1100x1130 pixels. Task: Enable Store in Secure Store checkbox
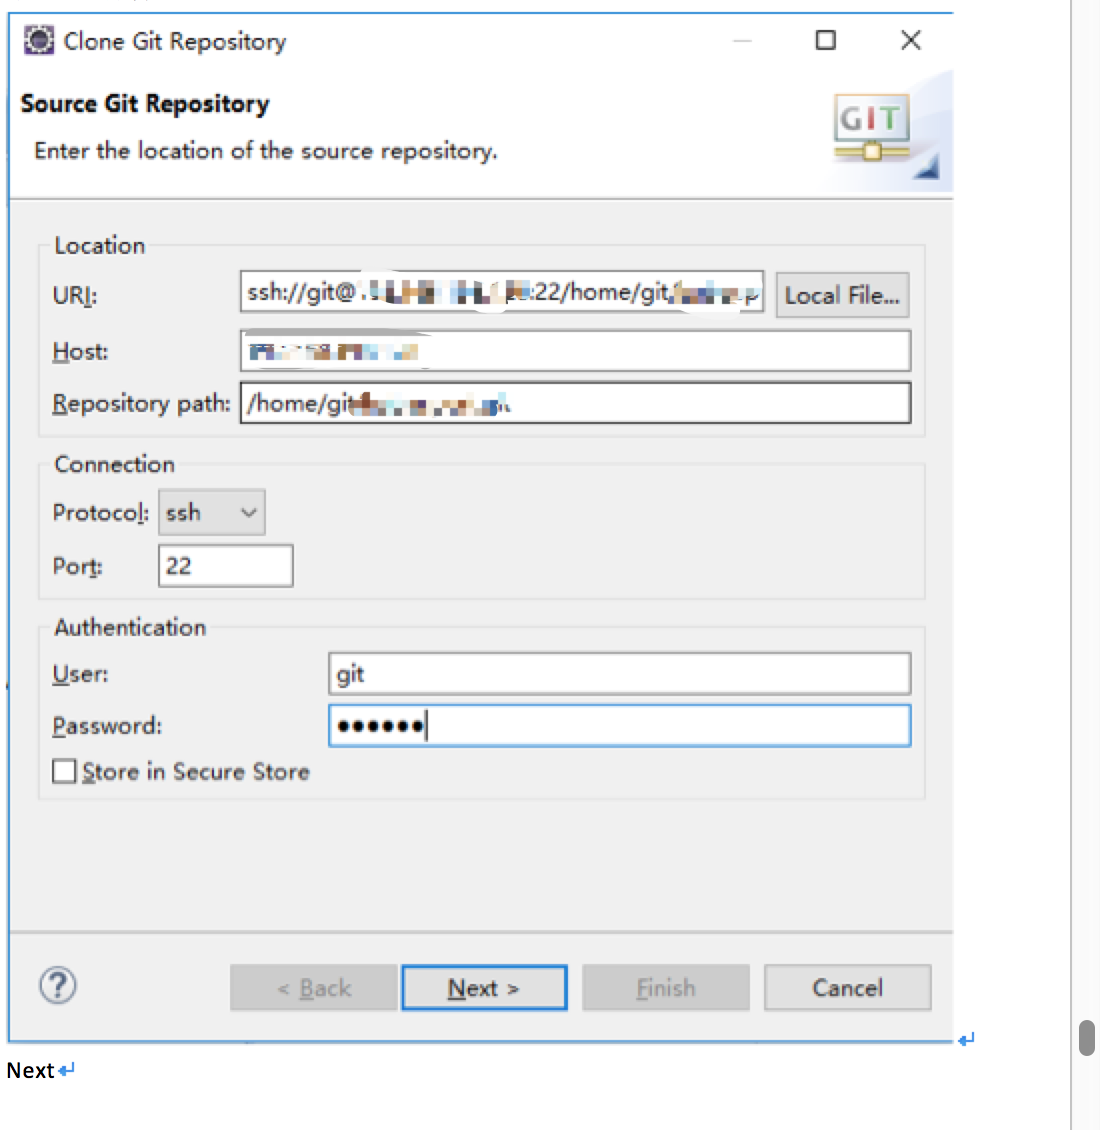(x=64, y=771)
